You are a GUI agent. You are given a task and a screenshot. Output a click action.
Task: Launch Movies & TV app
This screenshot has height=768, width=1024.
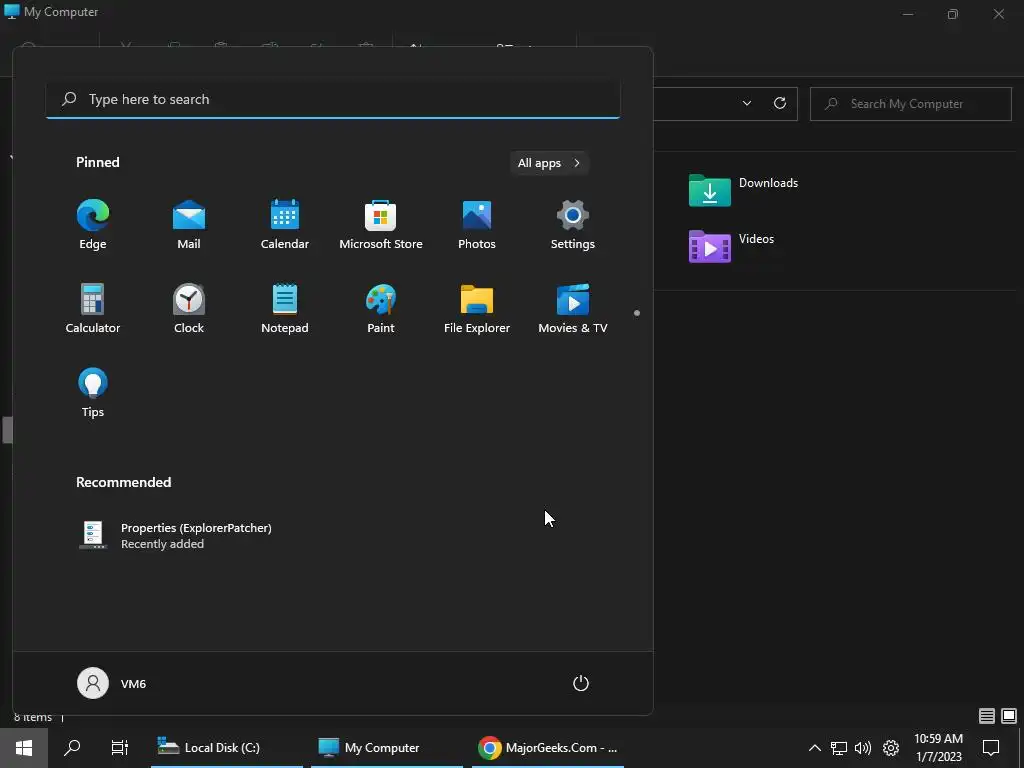573,309
